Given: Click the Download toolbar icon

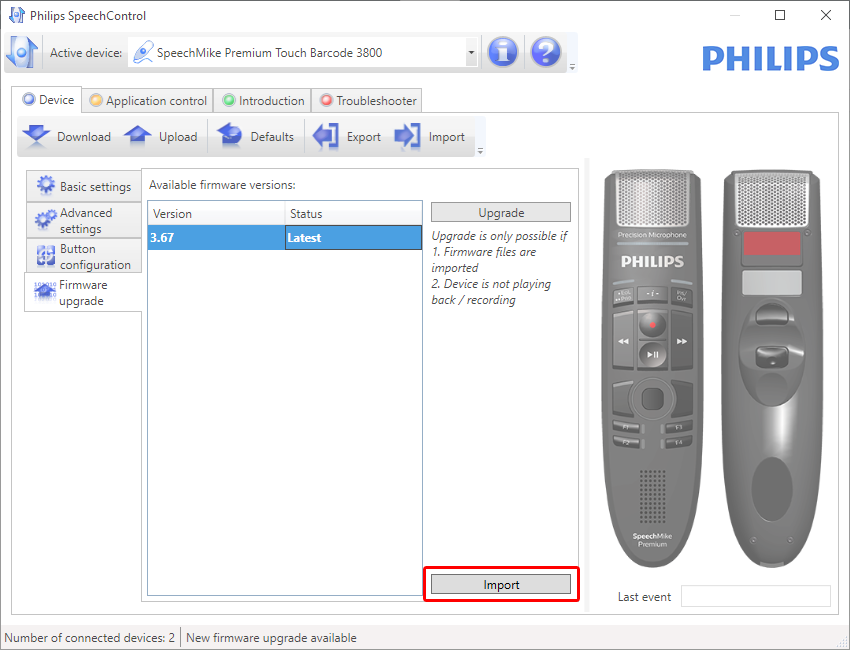Looking at the screenshot, I should point(36,136).
